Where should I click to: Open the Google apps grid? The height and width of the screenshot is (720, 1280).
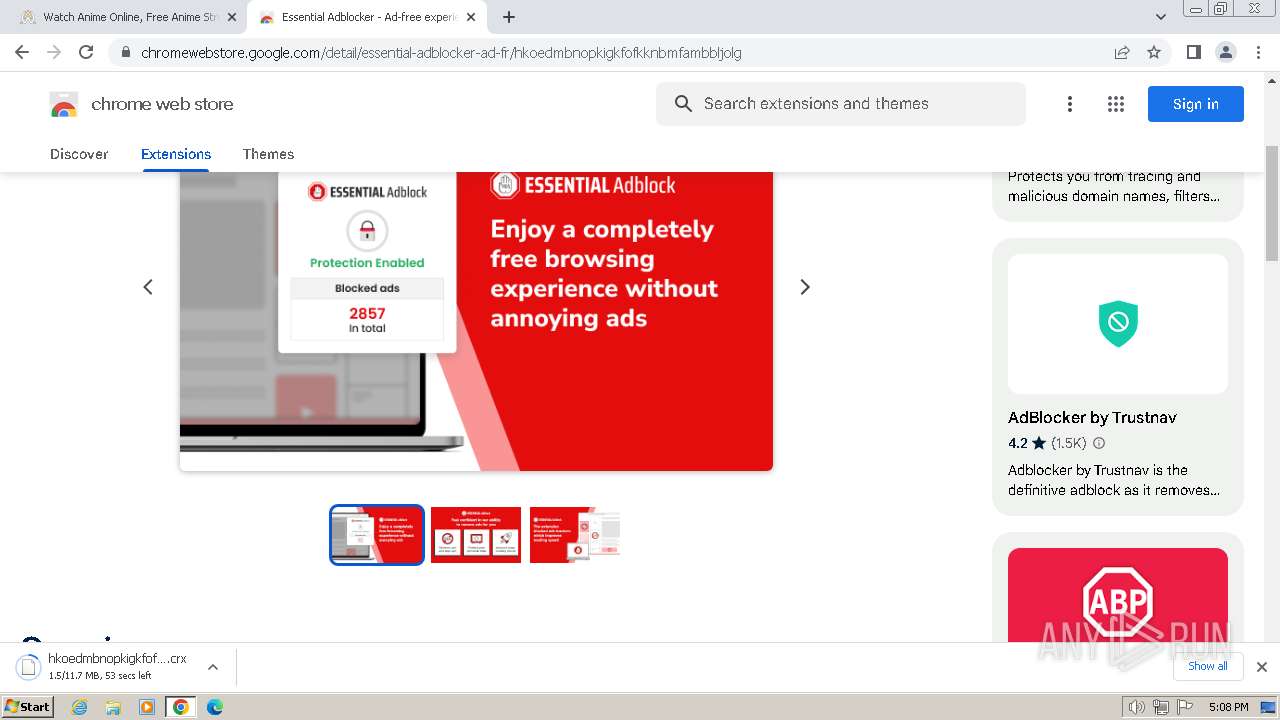1116,104
